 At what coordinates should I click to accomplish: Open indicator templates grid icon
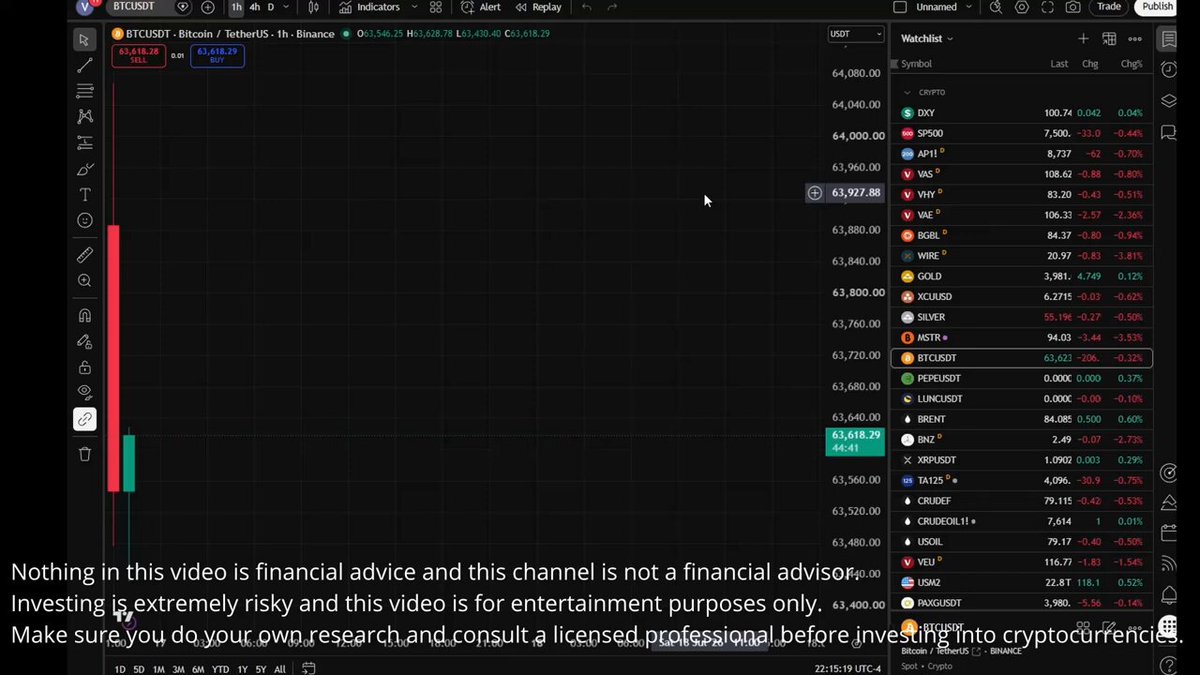(436, 7)
